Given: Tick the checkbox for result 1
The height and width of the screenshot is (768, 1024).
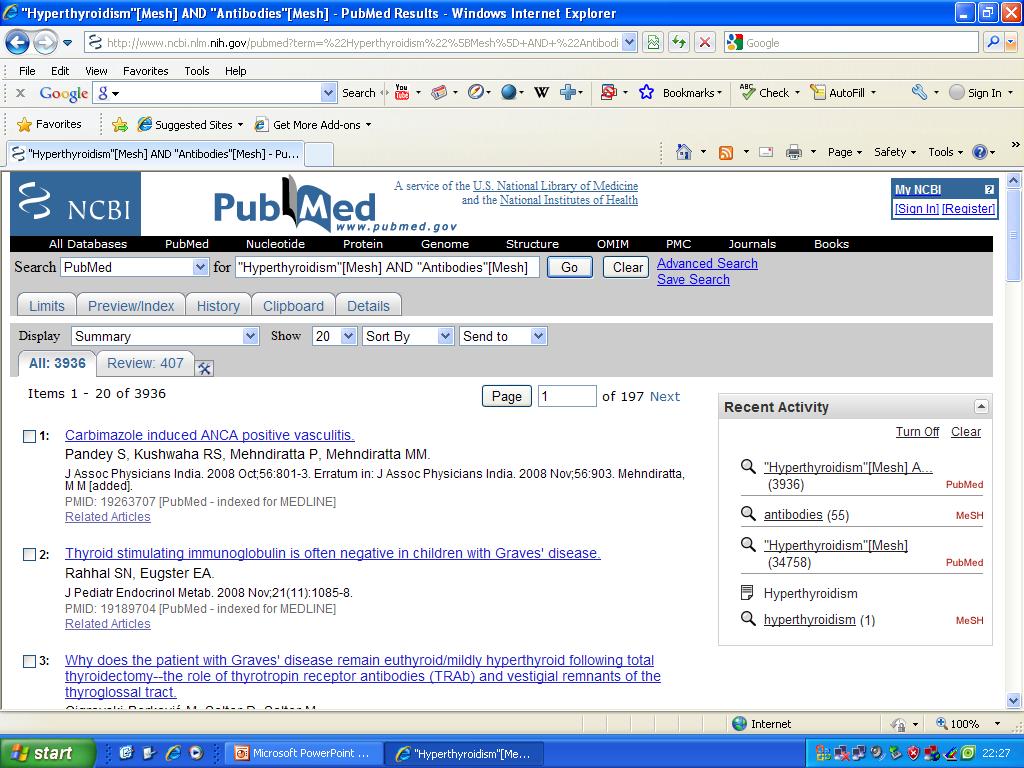Looking at the screenshot, I should (29, 436).
